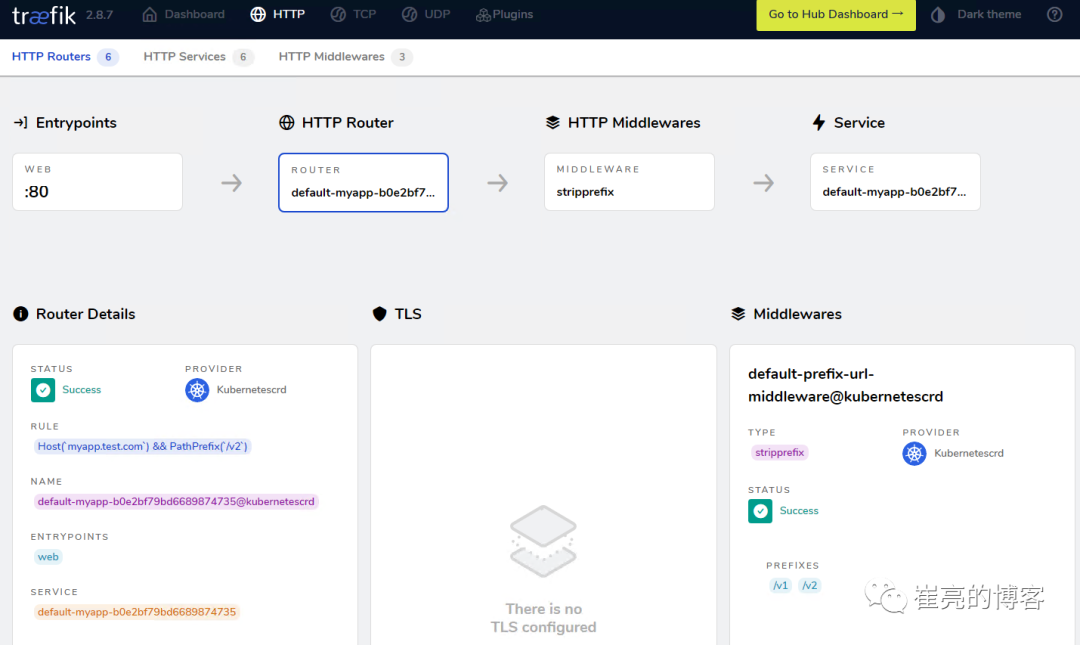Click the version 2.8.7 label
This screenshot has height=645, width=1080.
pyautogui.click(x=99, y=14)
